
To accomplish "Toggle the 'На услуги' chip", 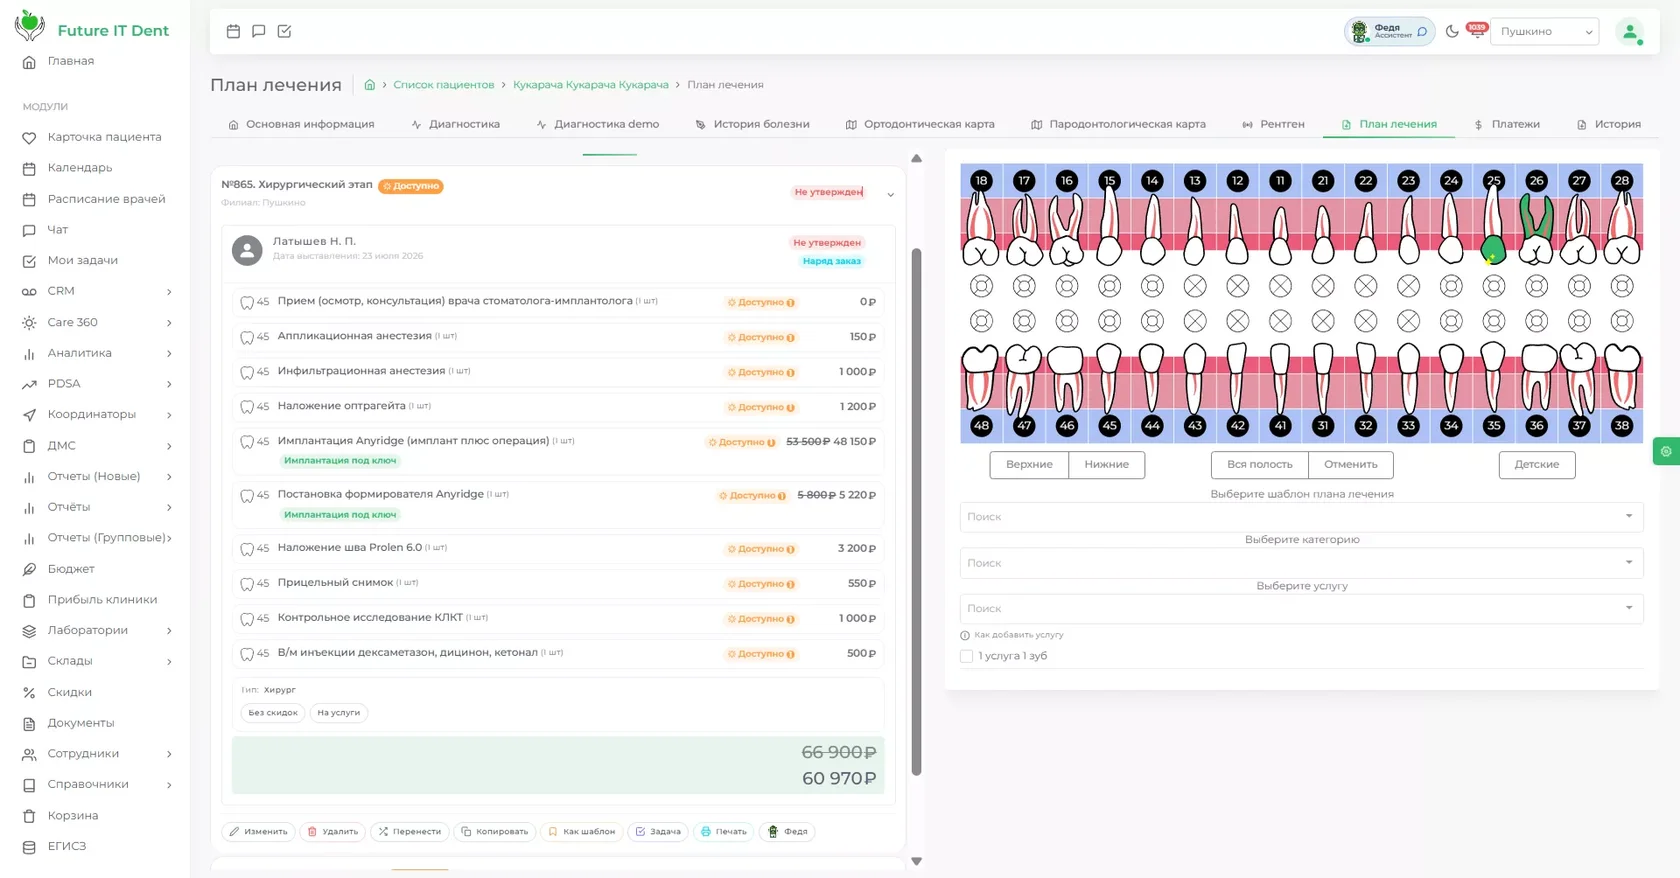I will (x=338, y=713).
